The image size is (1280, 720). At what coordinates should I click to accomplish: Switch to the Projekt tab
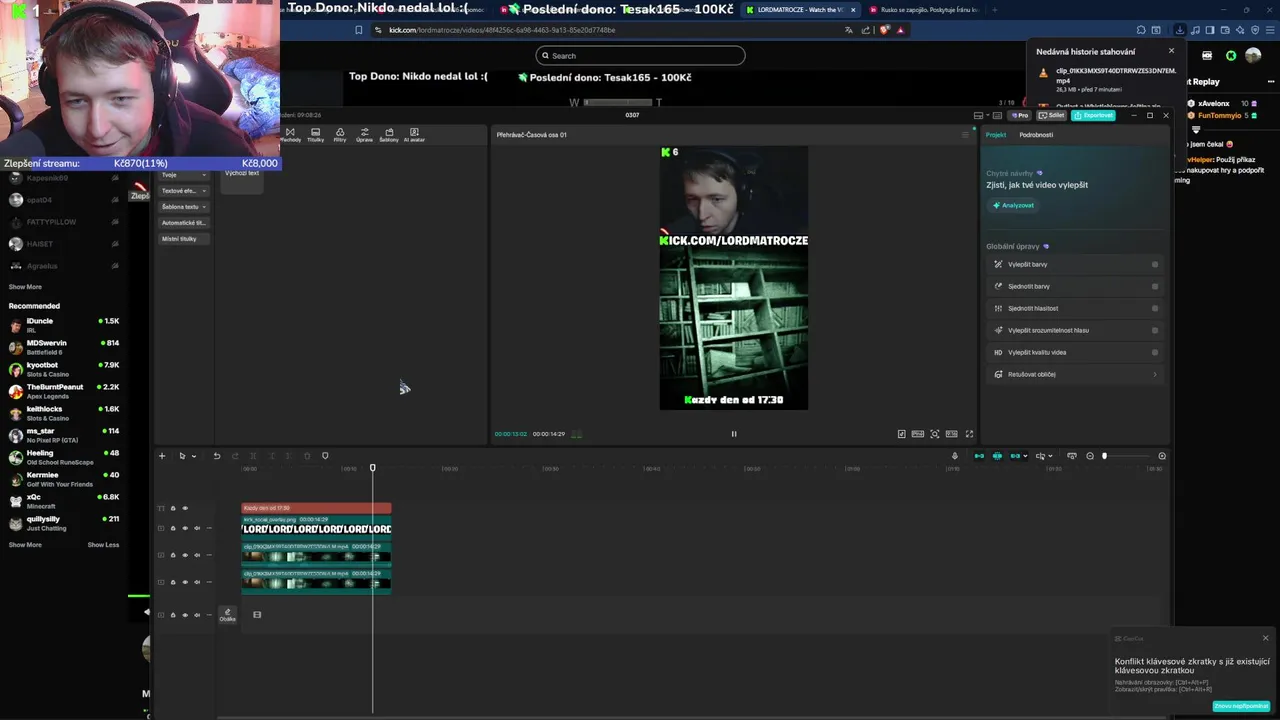pyautogui.click(x=996, y=135)
